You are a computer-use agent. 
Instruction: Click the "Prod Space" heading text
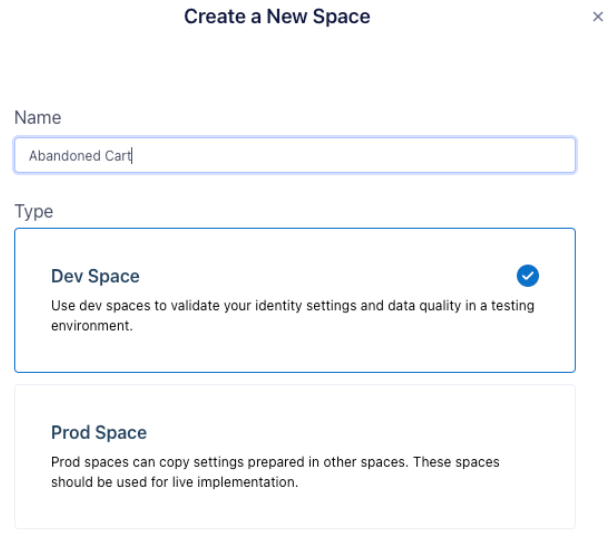pos(98,433)
